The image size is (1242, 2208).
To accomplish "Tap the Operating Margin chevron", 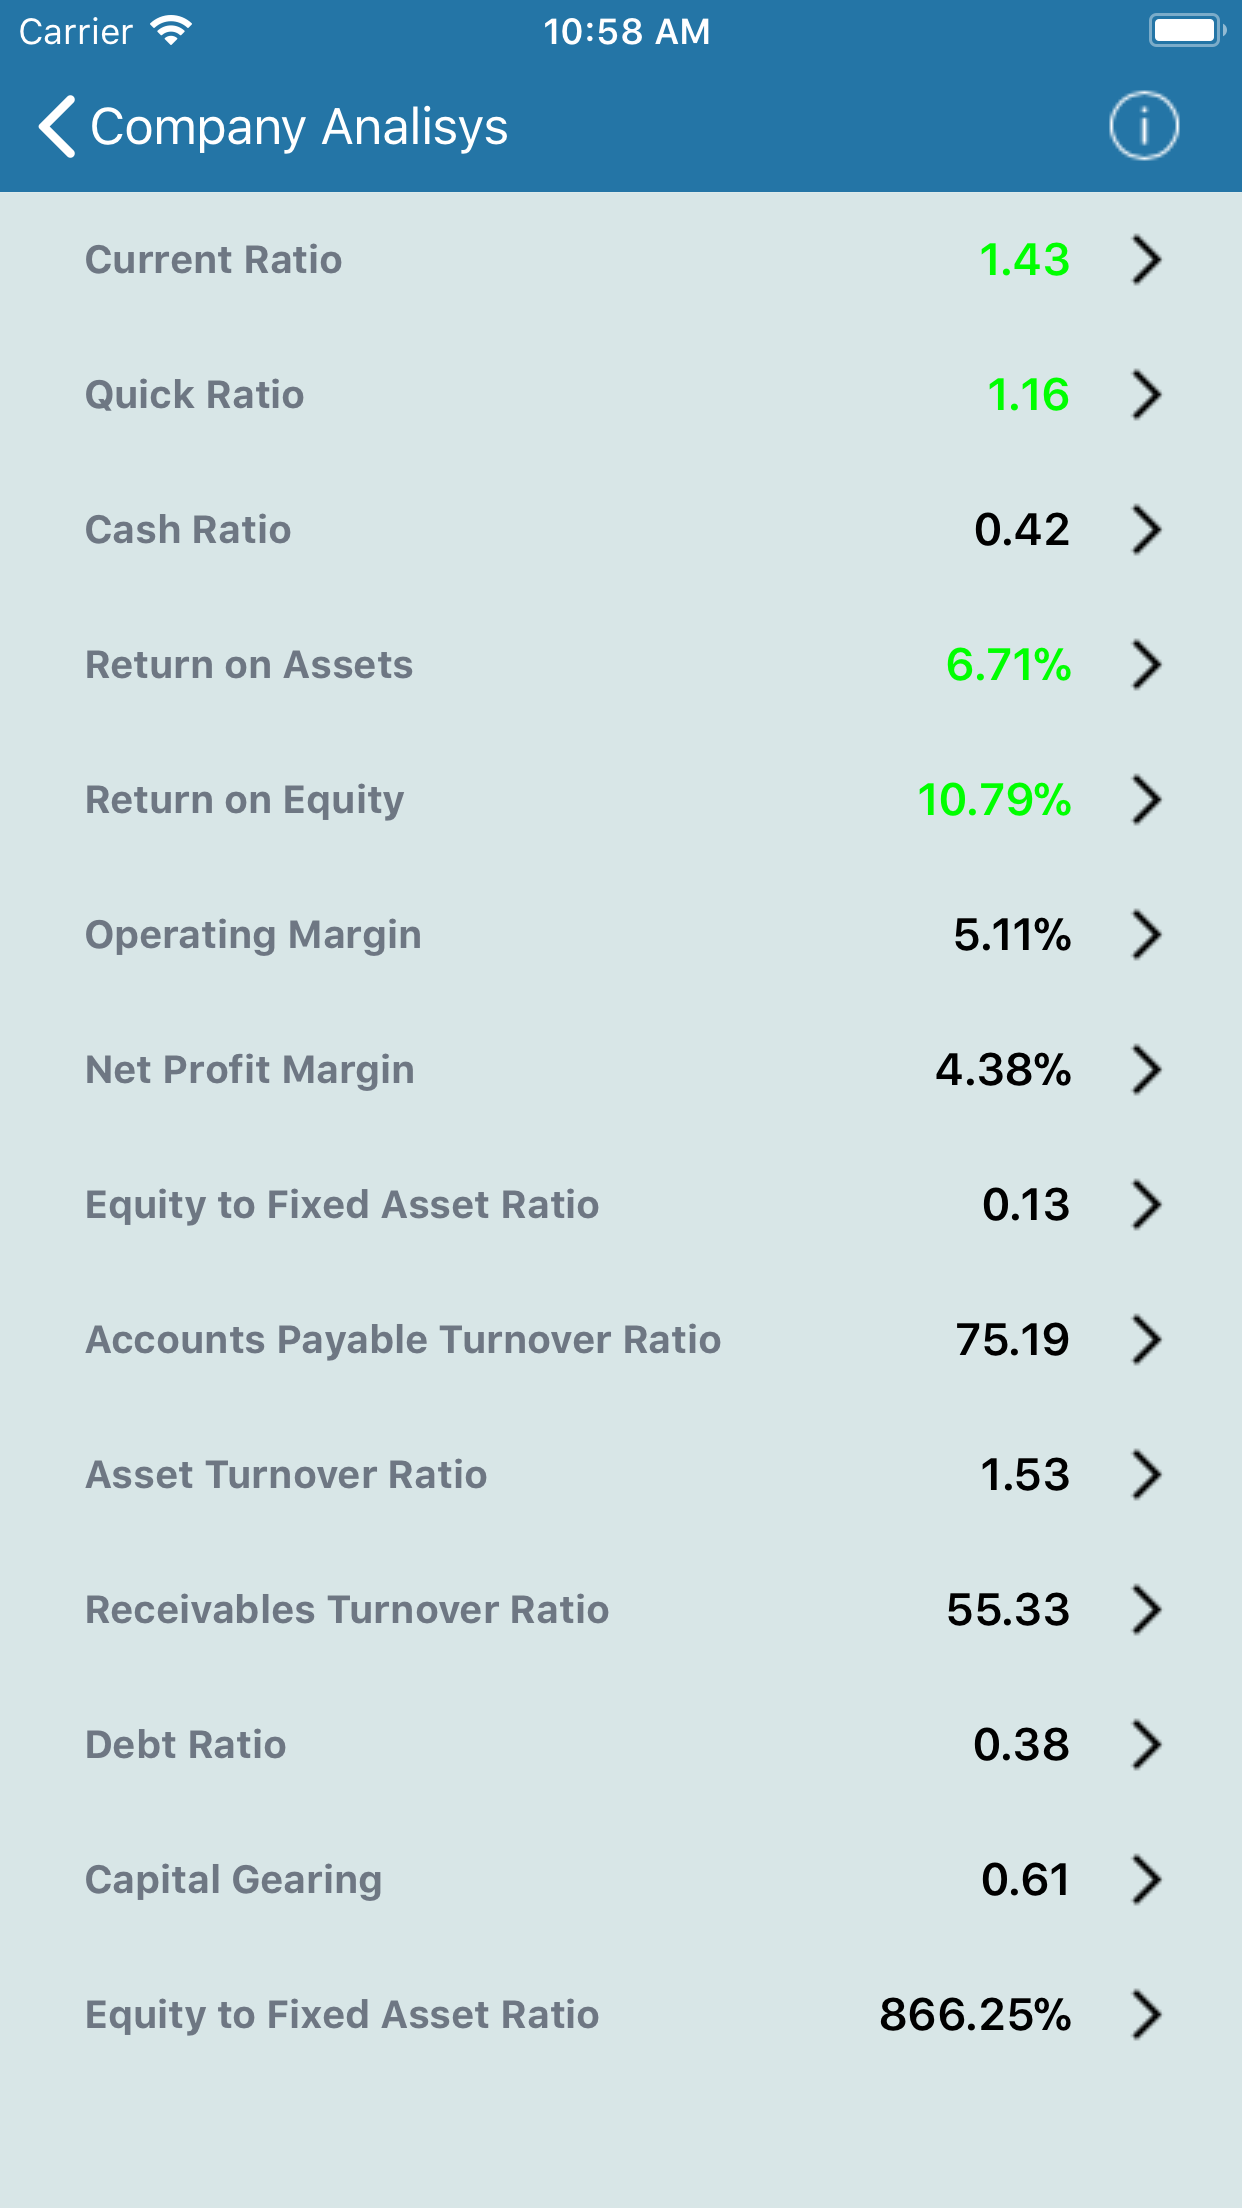I will click(1146, 935).
